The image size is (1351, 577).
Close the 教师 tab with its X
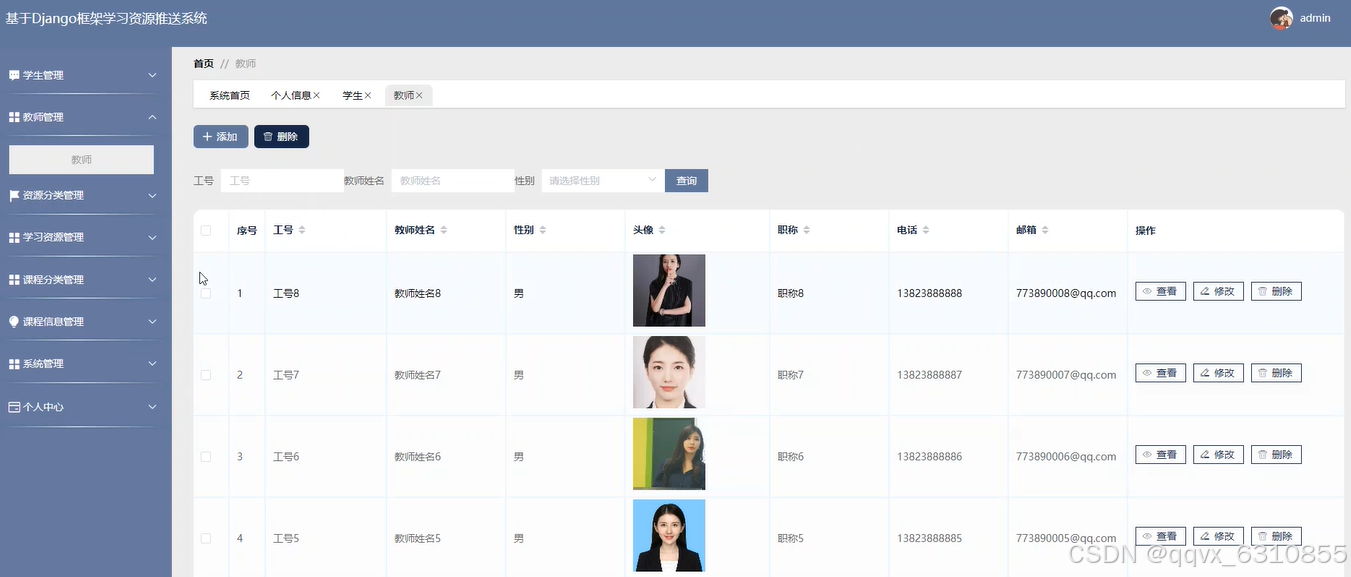pos(419,96)
